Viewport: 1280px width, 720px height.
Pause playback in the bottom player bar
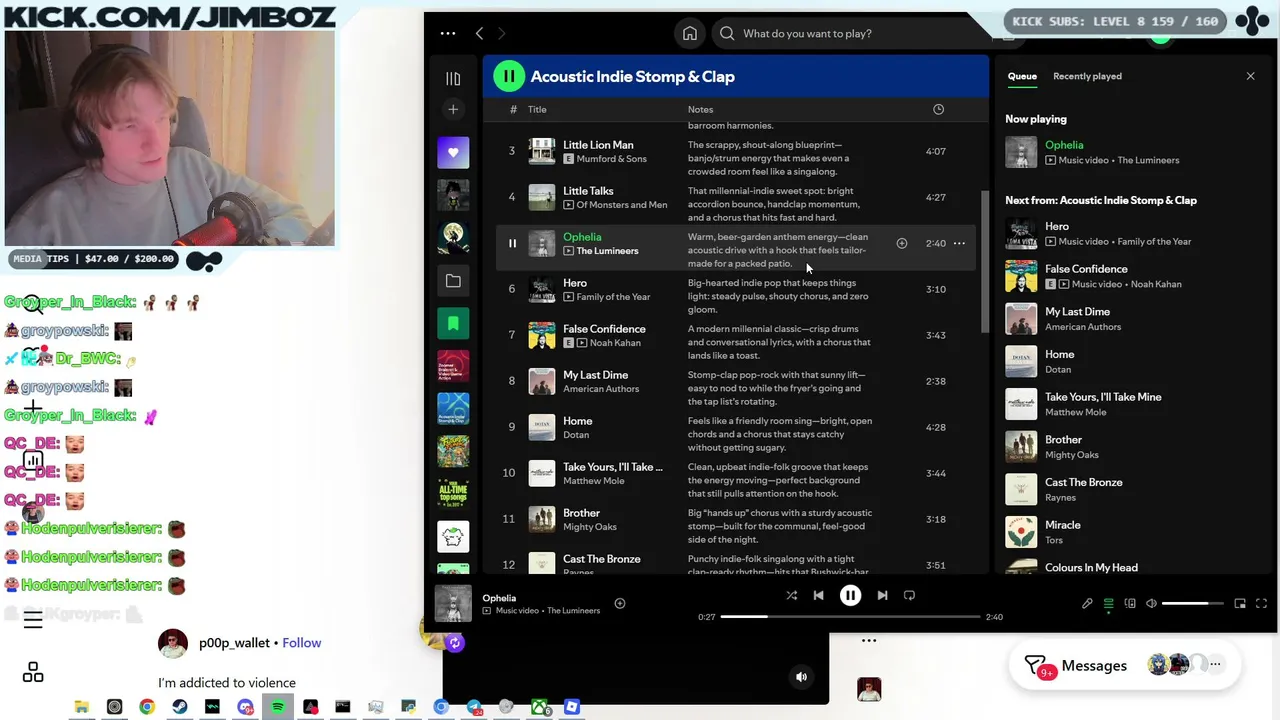850,595
